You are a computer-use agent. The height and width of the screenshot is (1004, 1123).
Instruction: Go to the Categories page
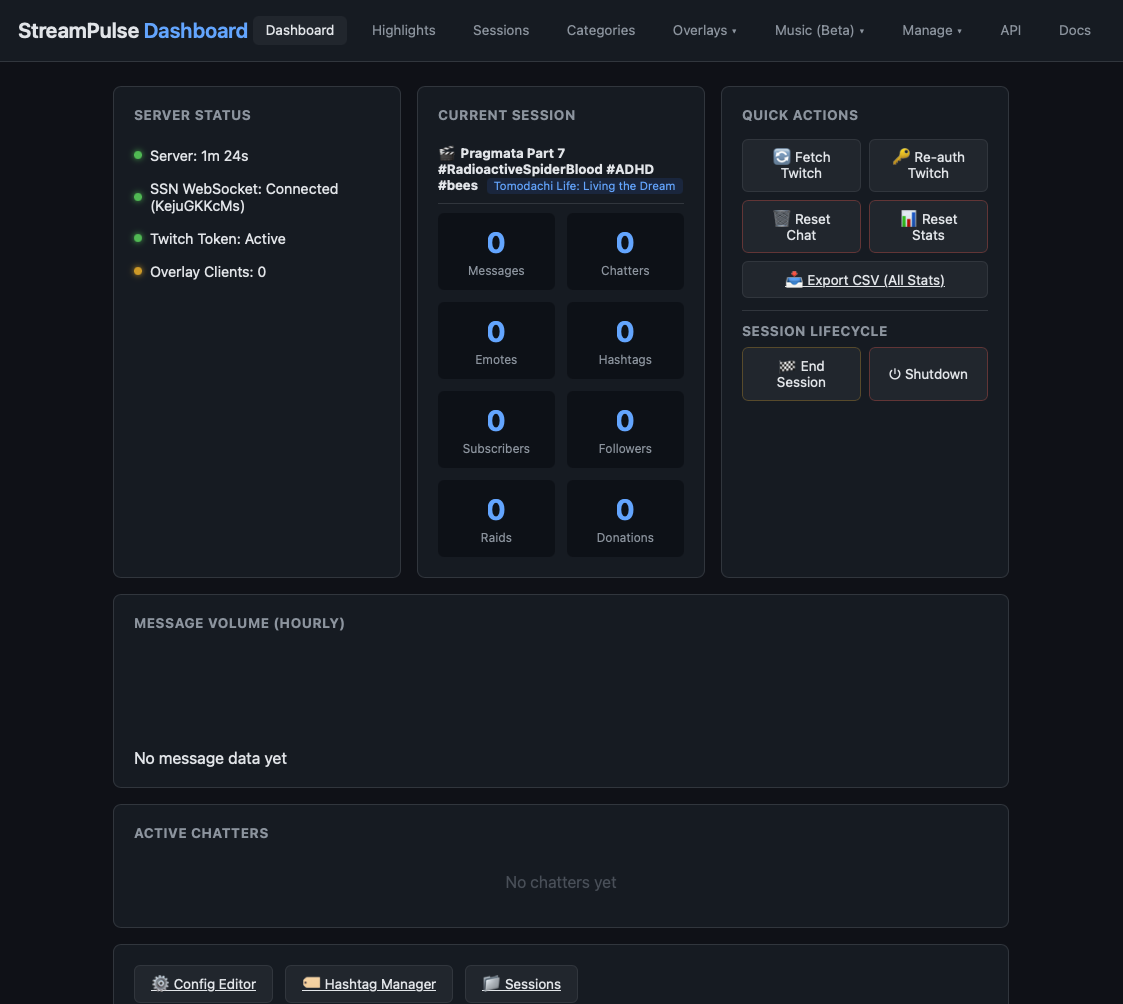click(x=600, y=30)
